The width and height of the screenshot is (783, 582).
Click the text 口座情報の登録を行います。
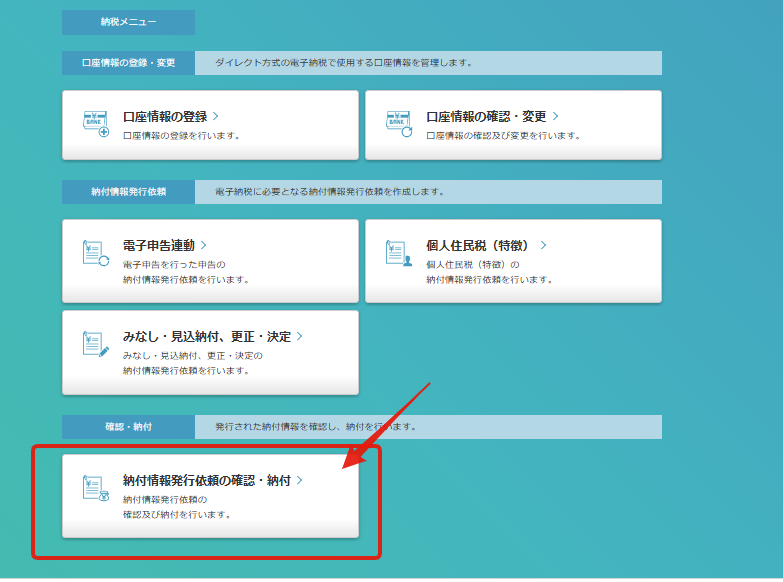(x=182, y=136)
